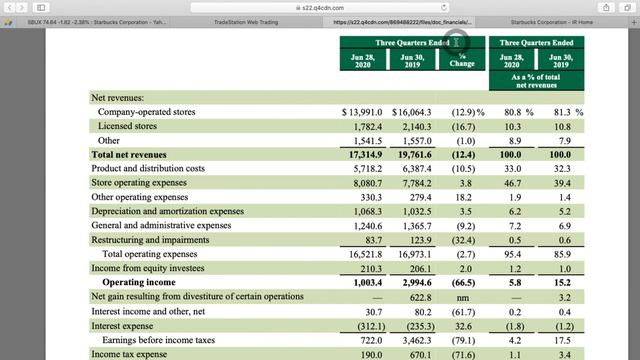Select 'Licensed stores' row label
Image resolution: width=640 pixels, height=360 pixels.
127,126
